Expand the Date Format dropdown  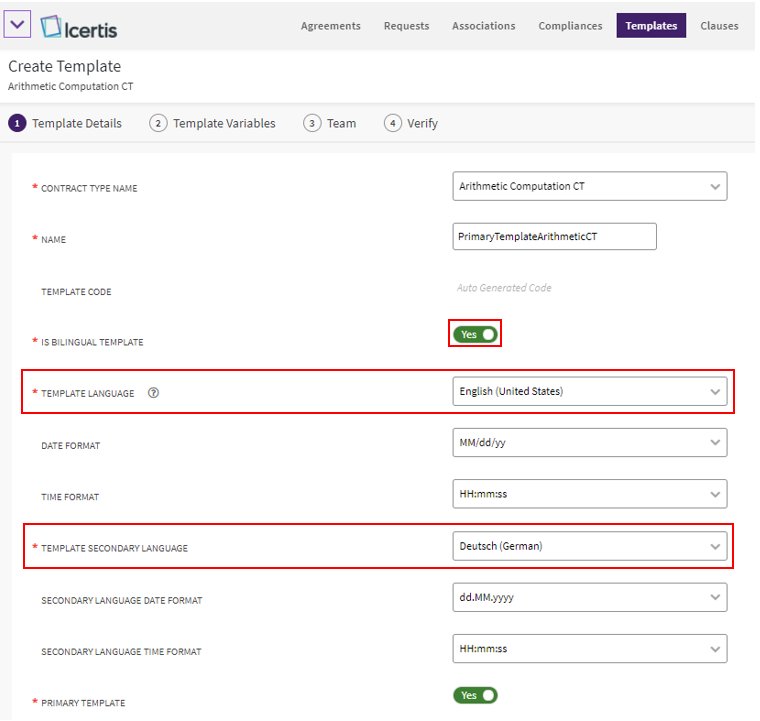[589, 443]
